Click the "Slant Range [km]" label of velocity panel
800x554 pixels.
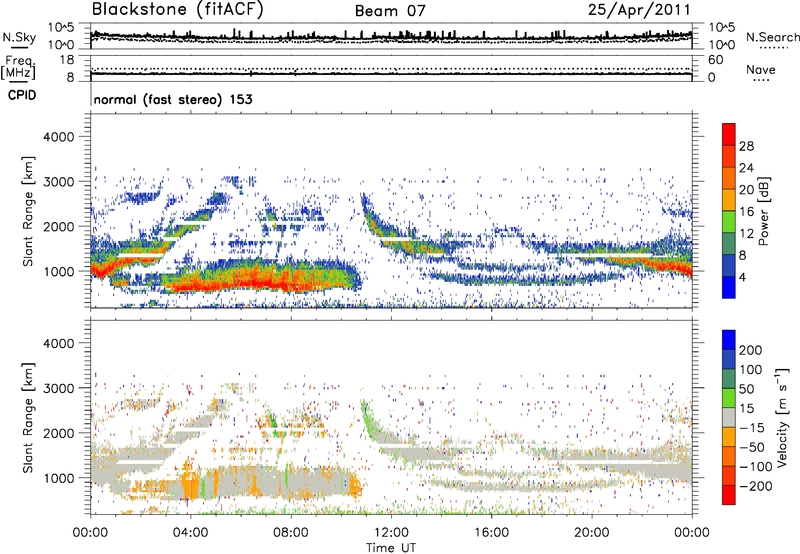pyautogui.click(x=28, y=418)
